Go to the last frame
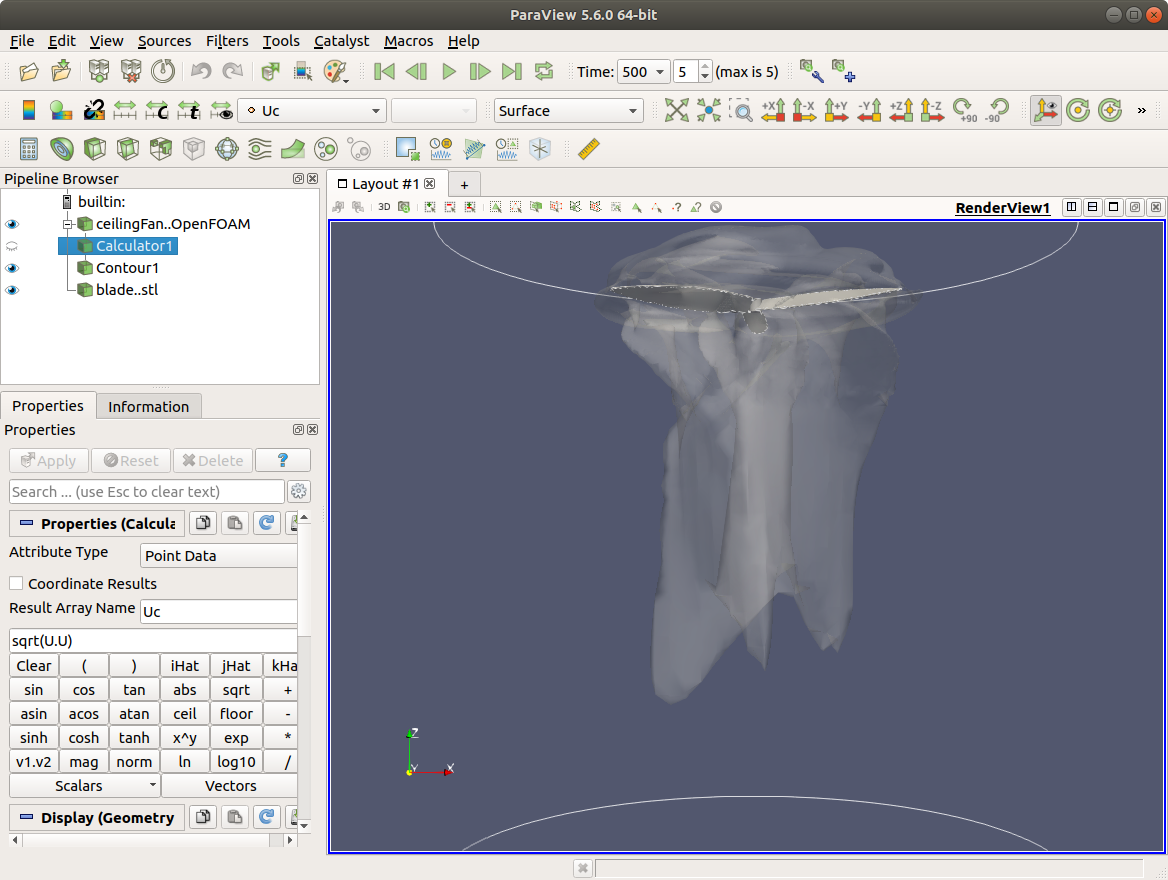Screen dimensions: 1168x880 tap(512, 72)
